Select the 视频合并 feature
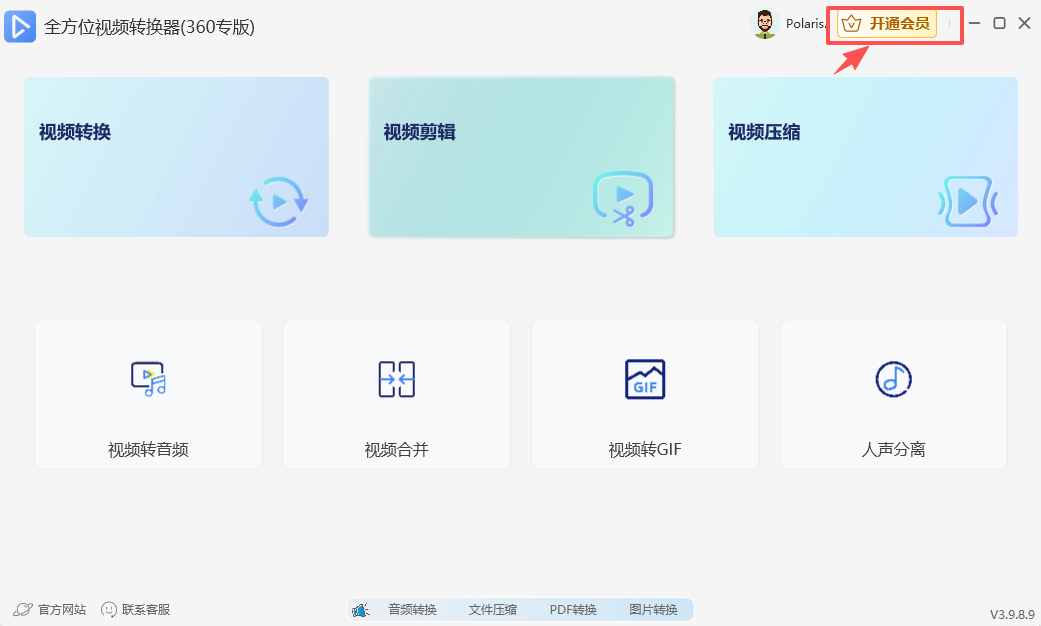Viewport: 1041px width, 626px height. 396,394
